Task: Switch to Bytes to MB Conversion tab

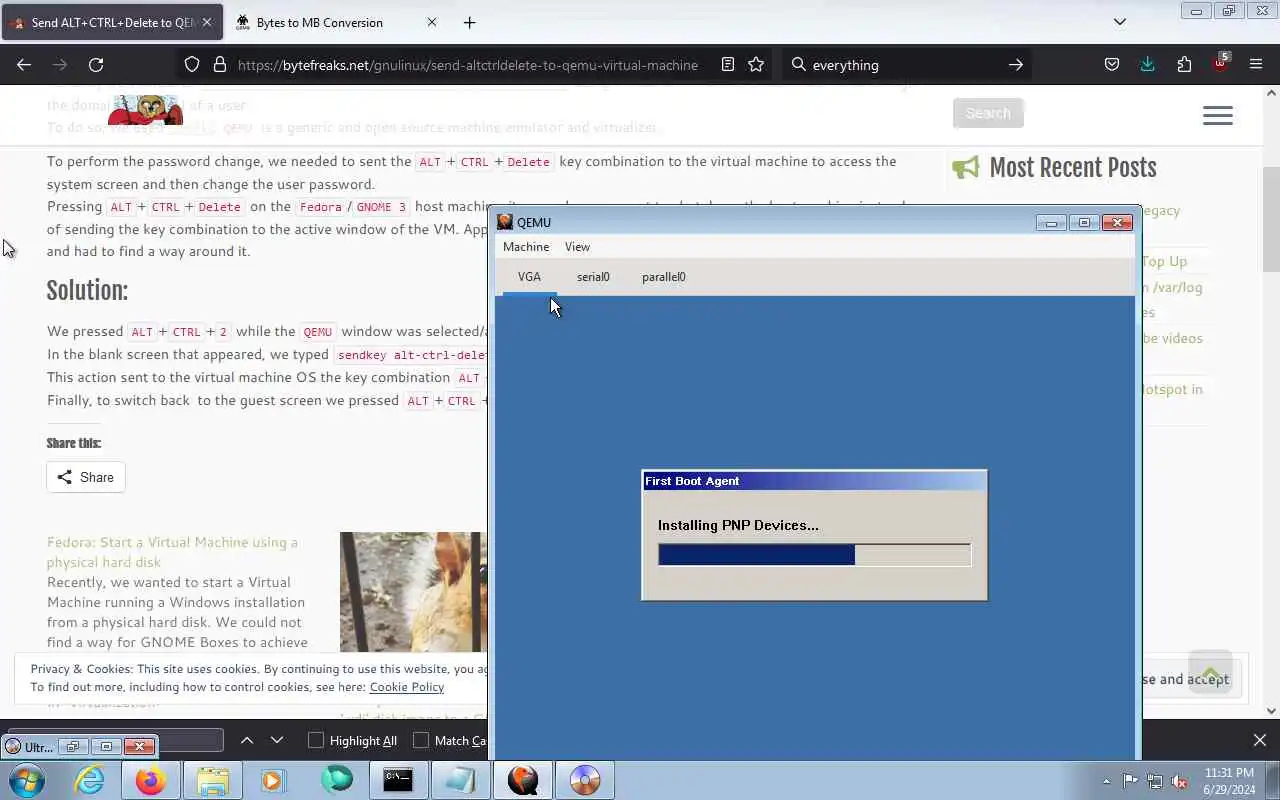Action: pyautogui.click(x=320, y=22)
